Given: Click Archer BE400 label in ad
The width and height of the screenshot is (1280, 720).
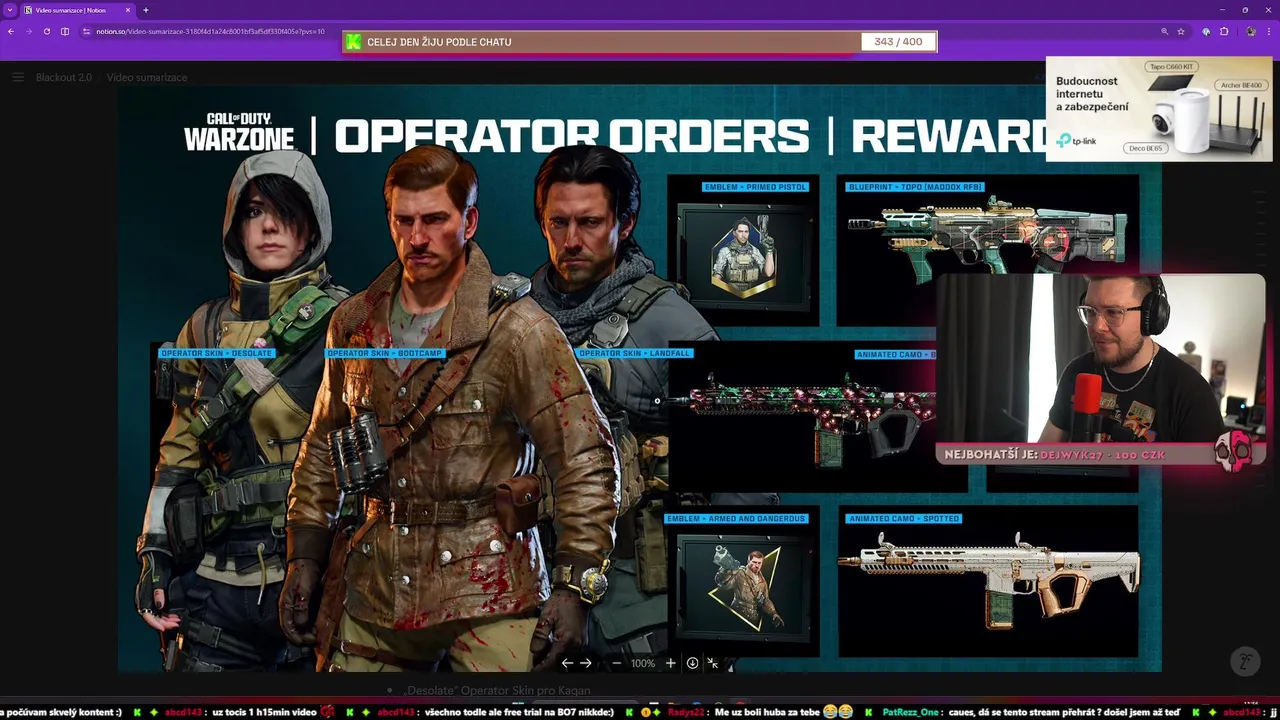Looking at the screenshot, I should pos(1241,86).
